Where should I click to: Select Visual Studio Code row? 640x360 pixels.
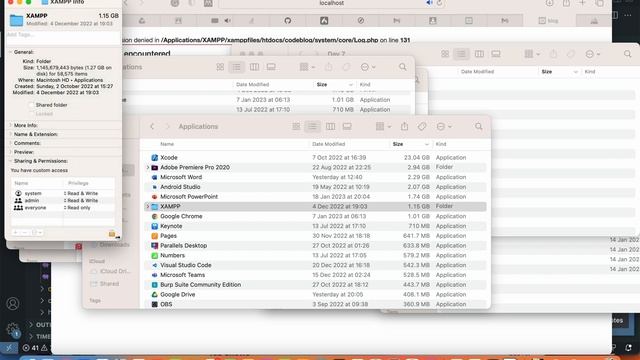point(316,265)
